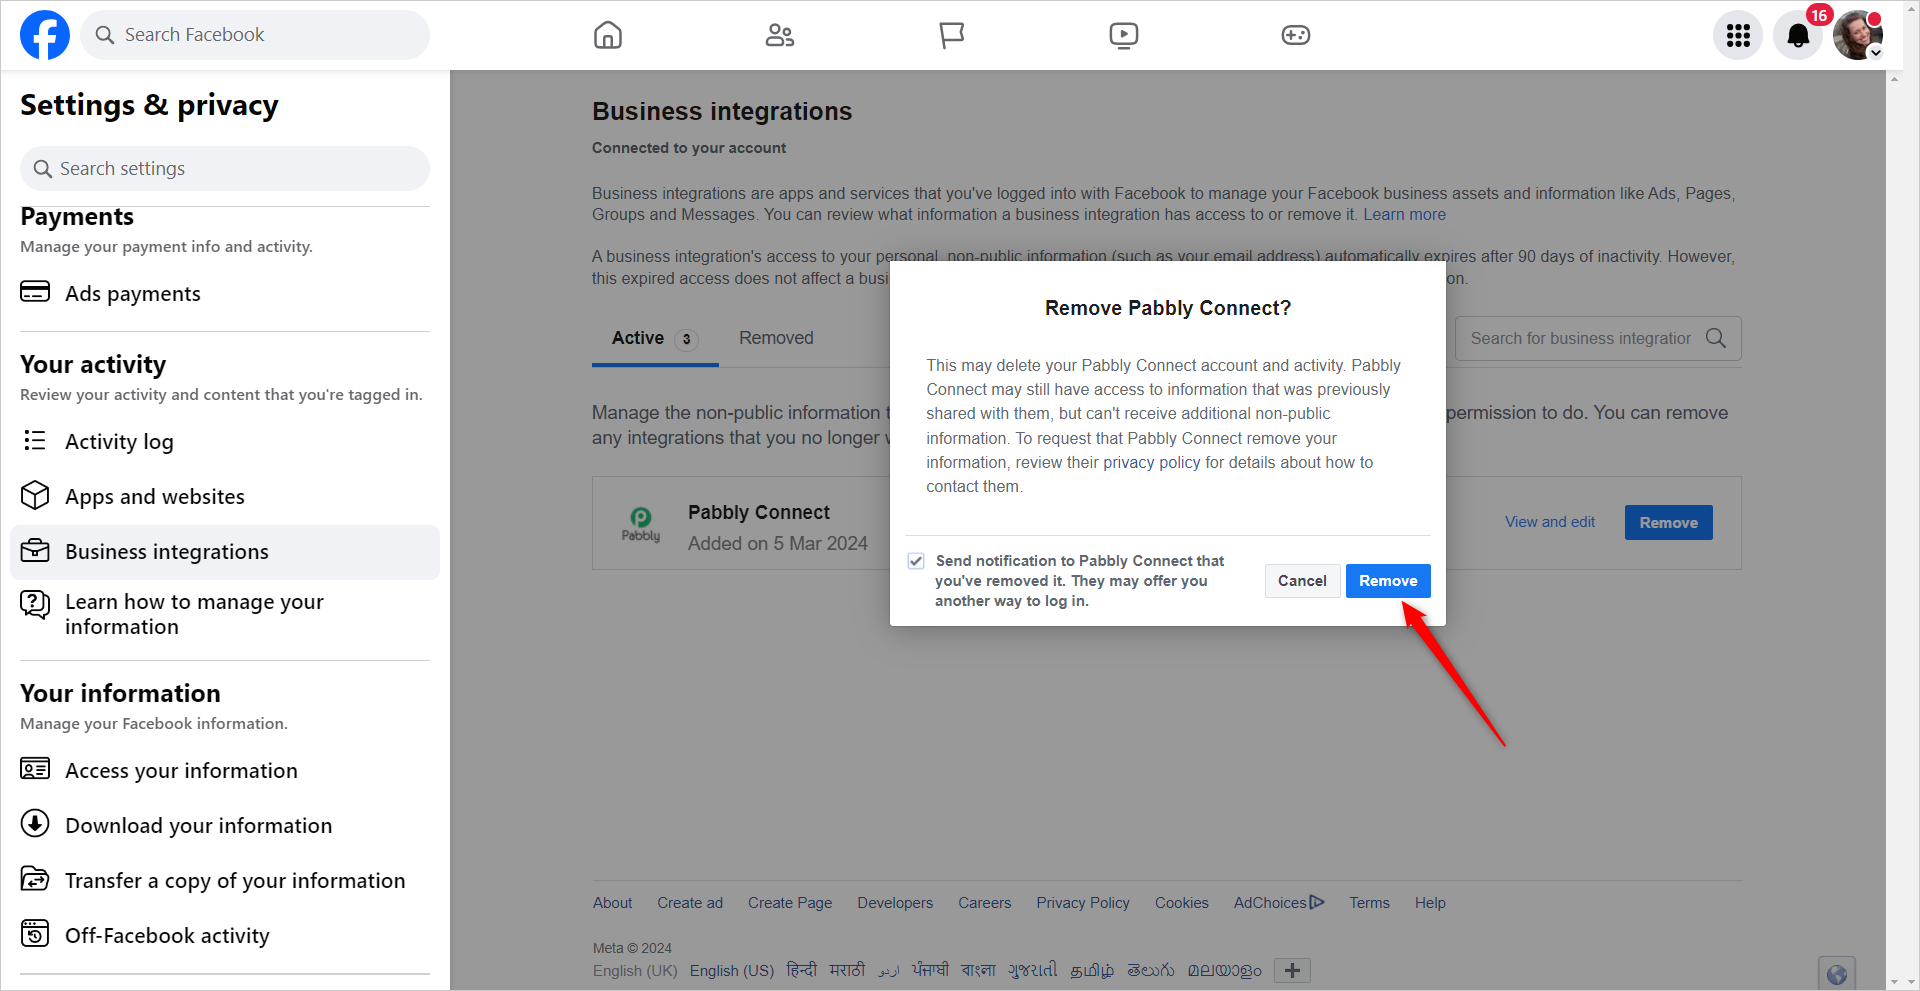
Task: Go to the Home feed icon
Action: [x=608, y=35]
